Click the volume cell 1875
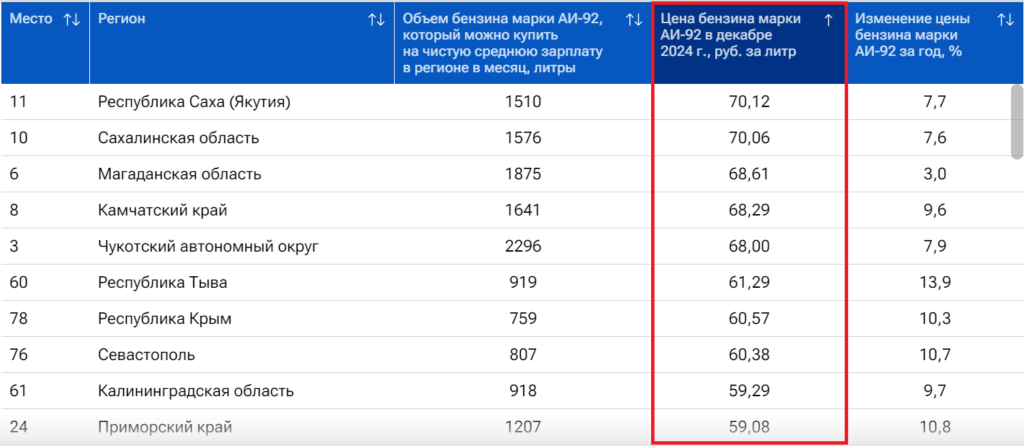Viewport: 1024px width, 446px height. click(523, 174)
